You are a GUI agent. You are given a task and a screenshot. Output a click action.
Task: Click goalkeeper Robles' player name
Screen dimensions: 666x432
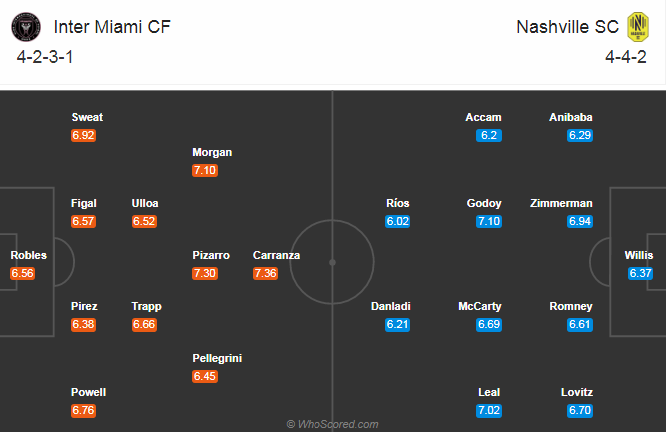tap(28, 255)
